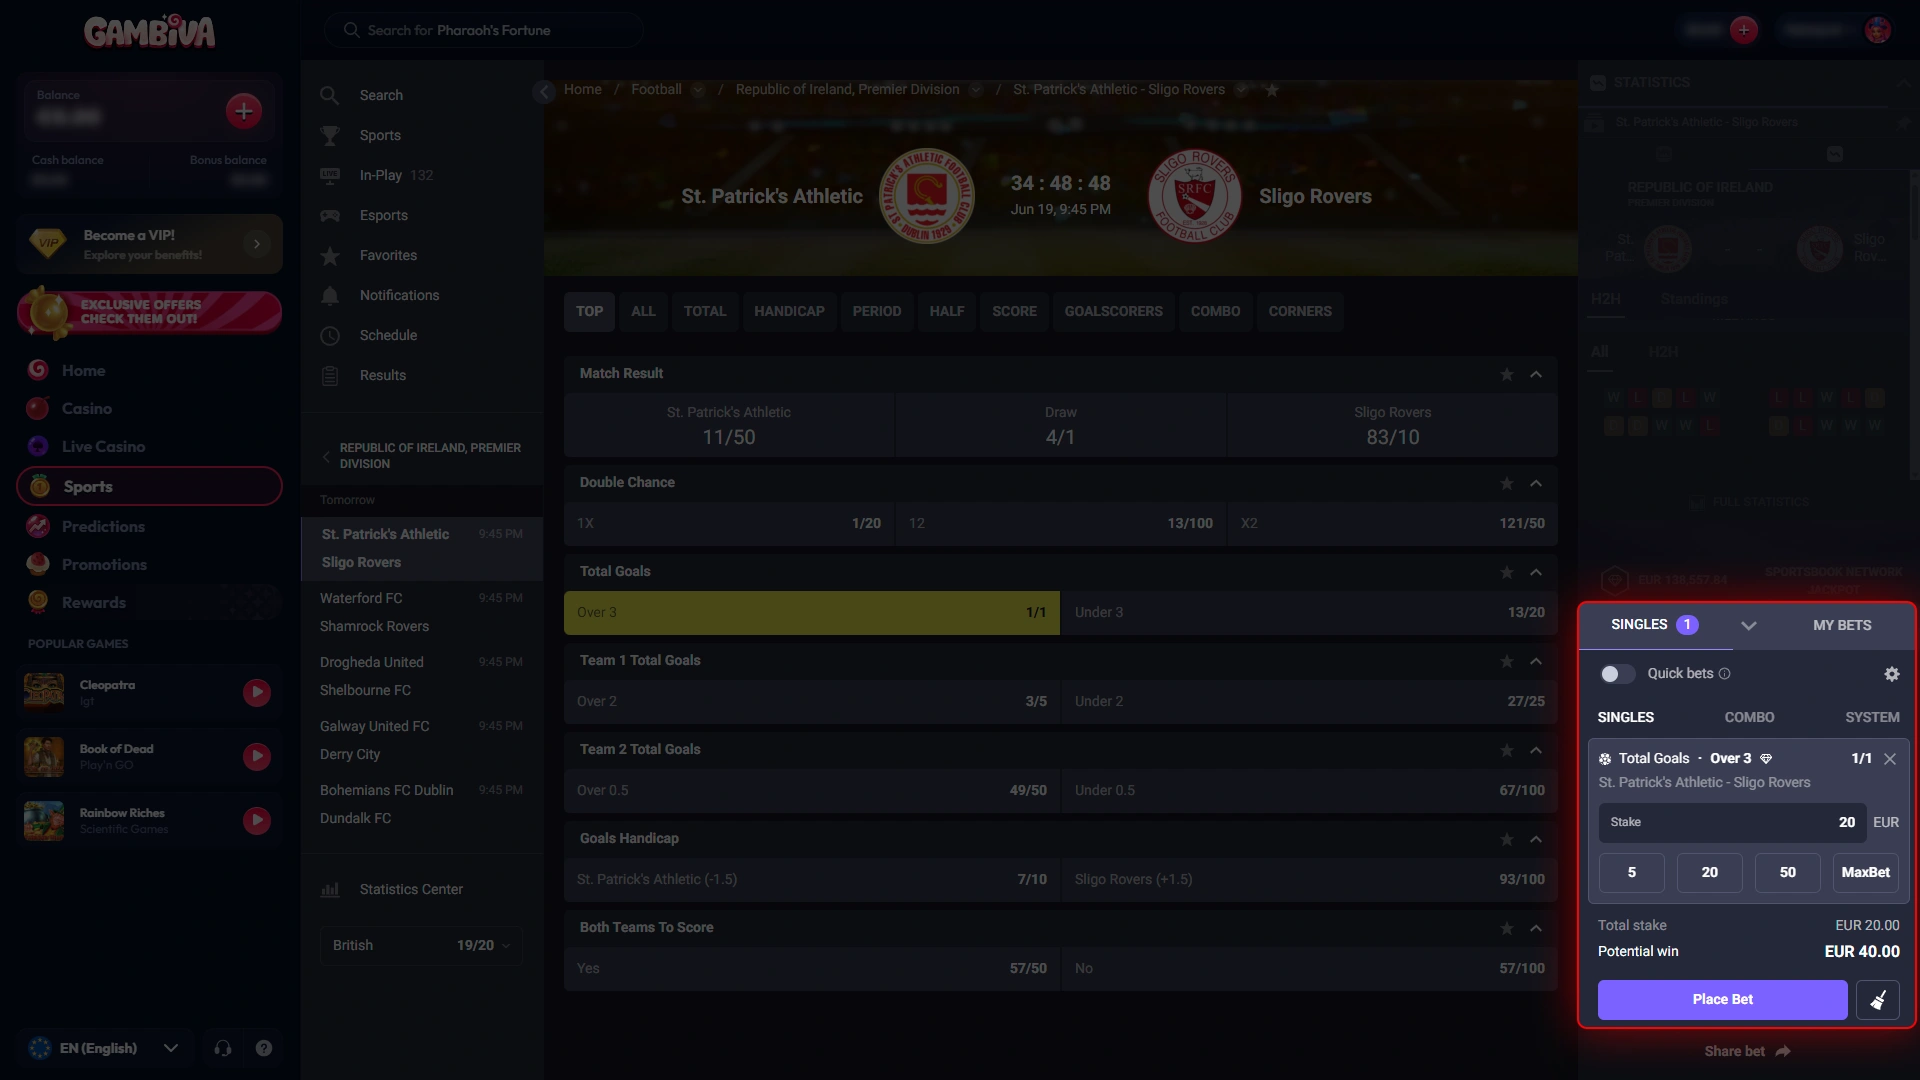The image size is (1920, 1080).
Task: Play the Cleopatra game
Action: pos(257,692)
